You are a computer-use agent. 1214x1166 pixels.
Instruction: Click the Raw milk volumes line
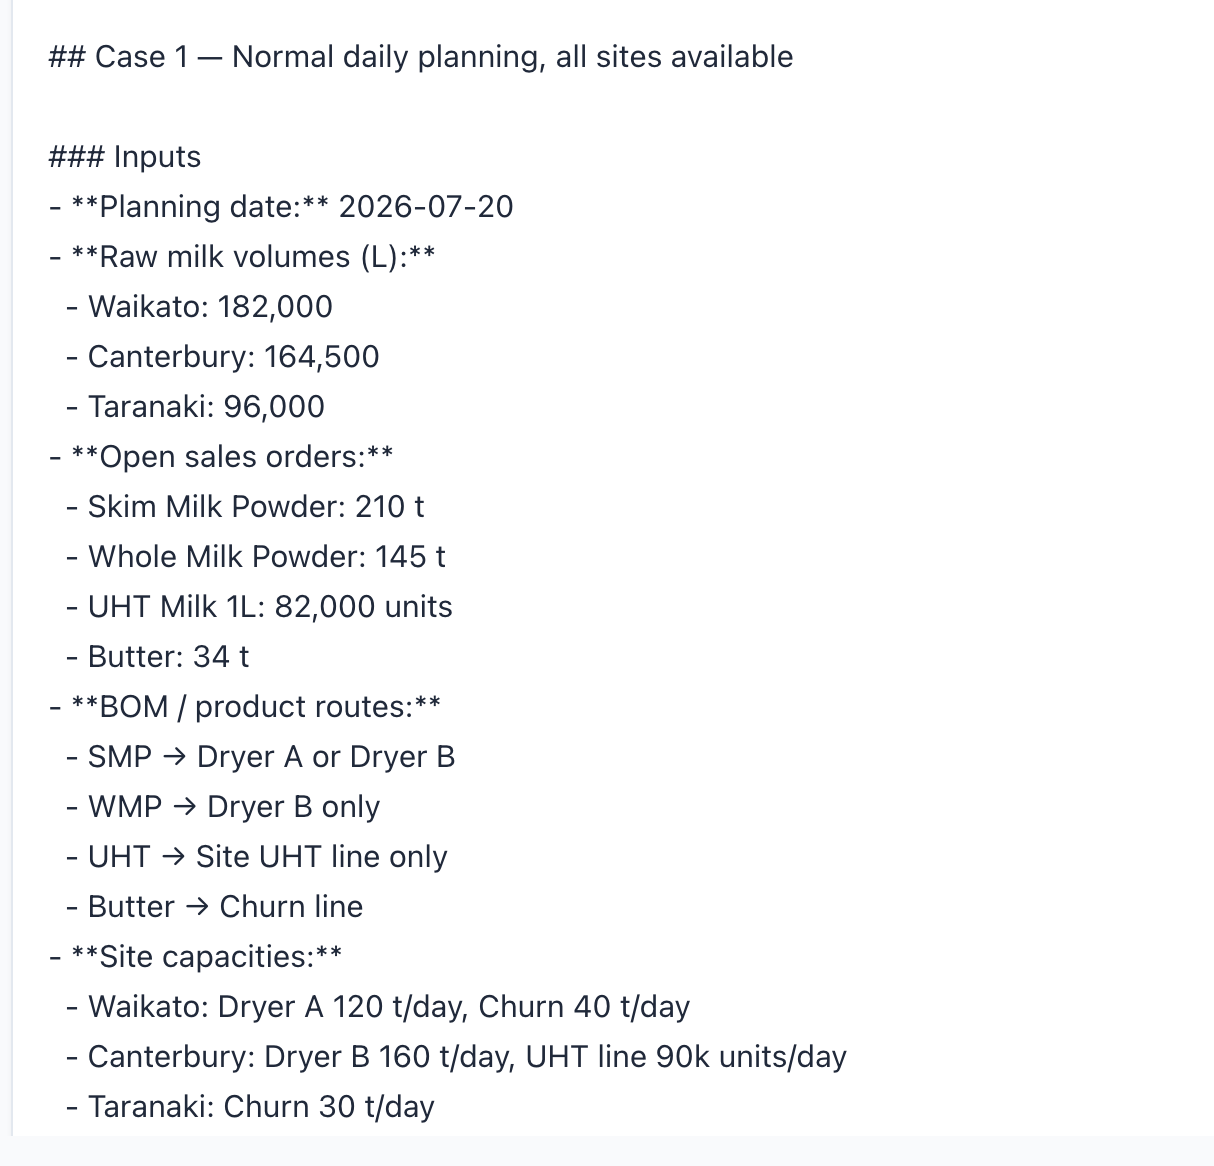click(242, 257)
